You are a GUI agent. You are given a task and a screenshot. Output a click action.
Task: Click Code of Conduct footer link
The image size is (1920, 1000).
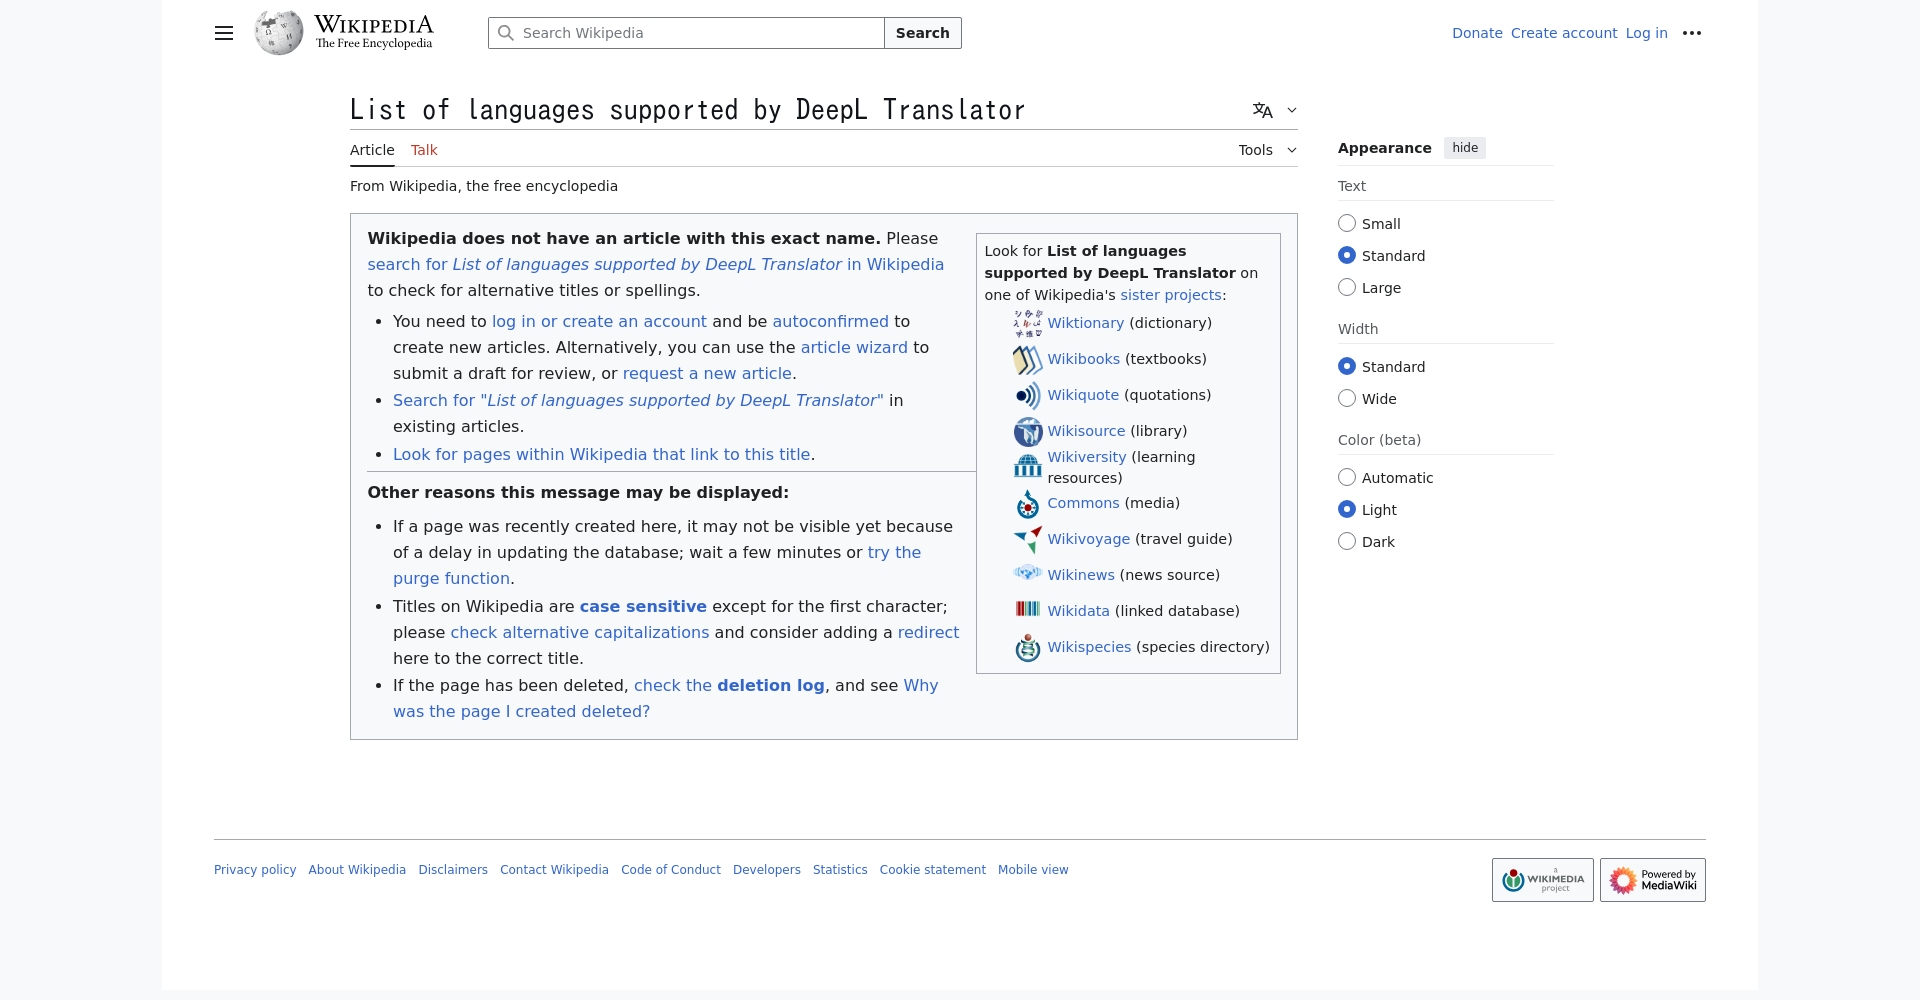[671, 870]
